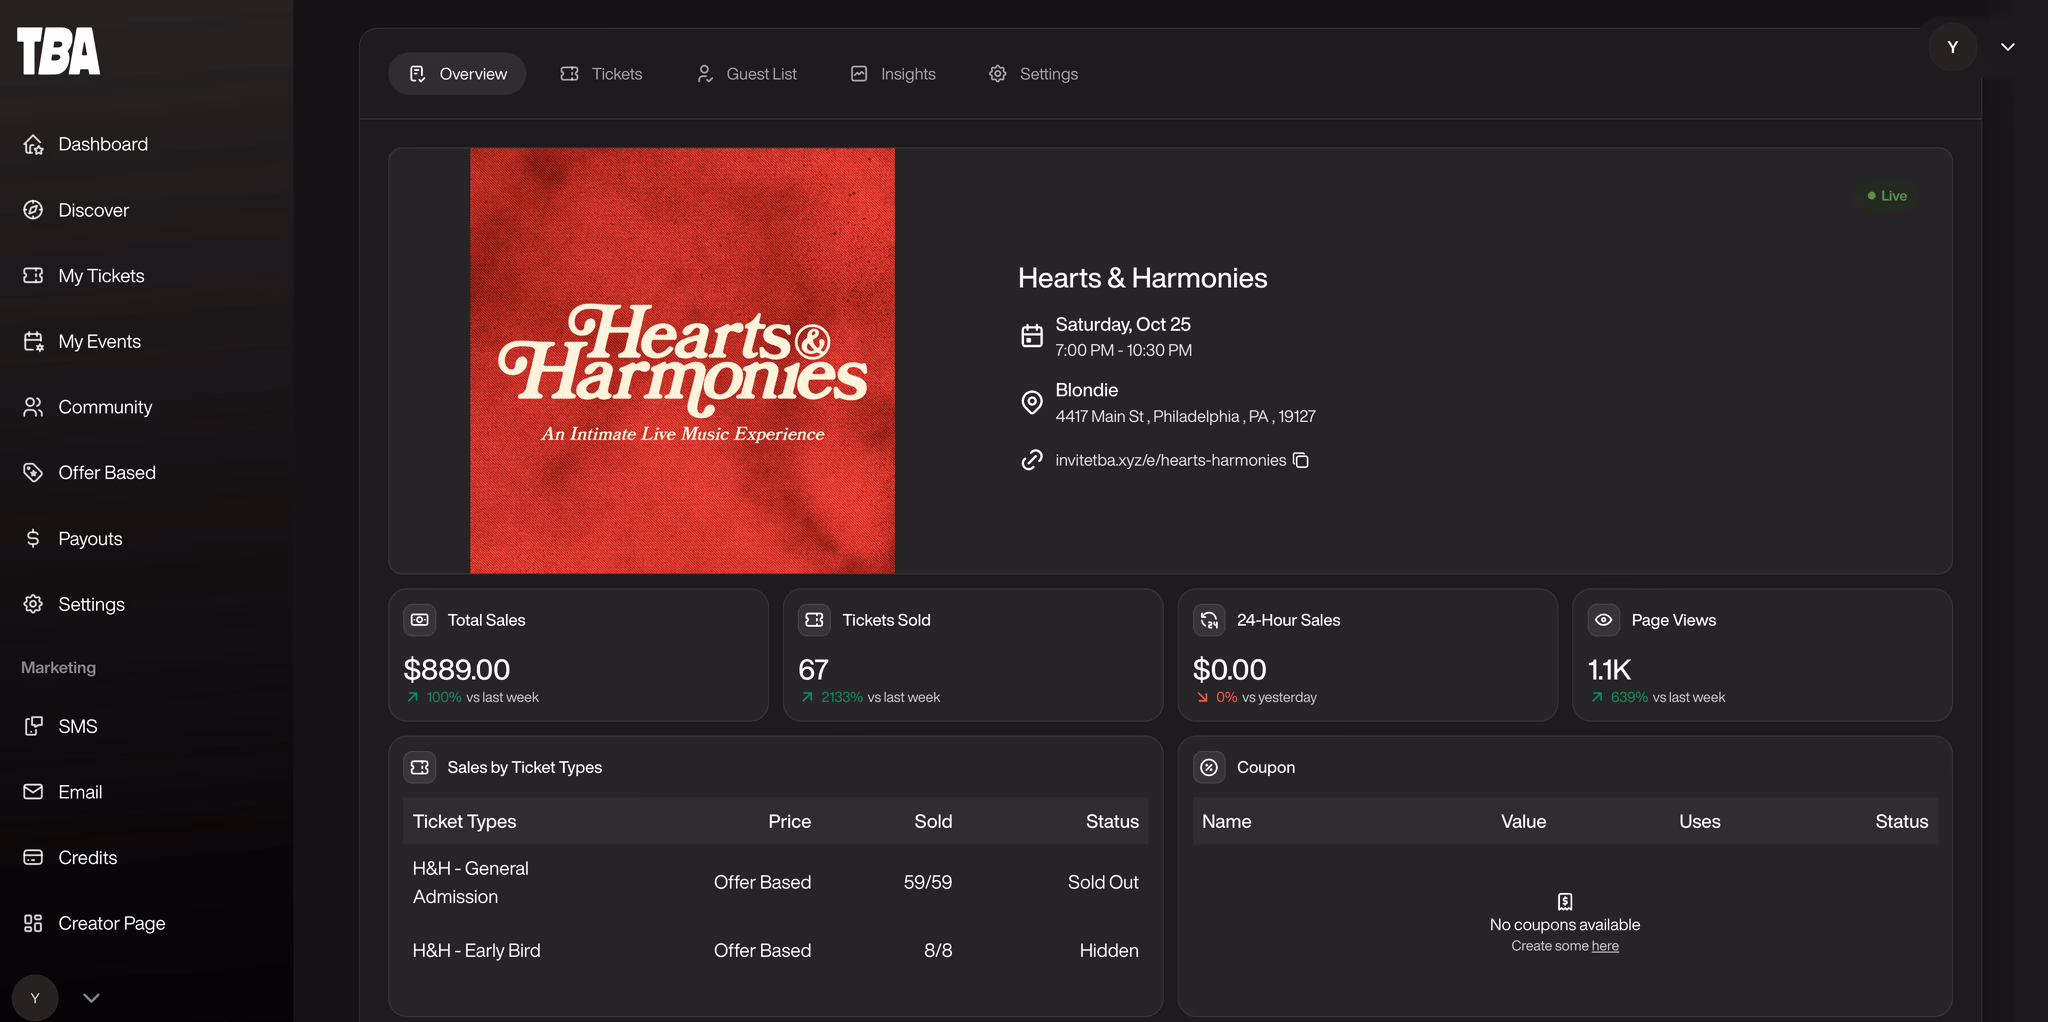Switch to the Insights tab
The height and width of the screenshot is (1022, 2048).
tap(893, 74)
